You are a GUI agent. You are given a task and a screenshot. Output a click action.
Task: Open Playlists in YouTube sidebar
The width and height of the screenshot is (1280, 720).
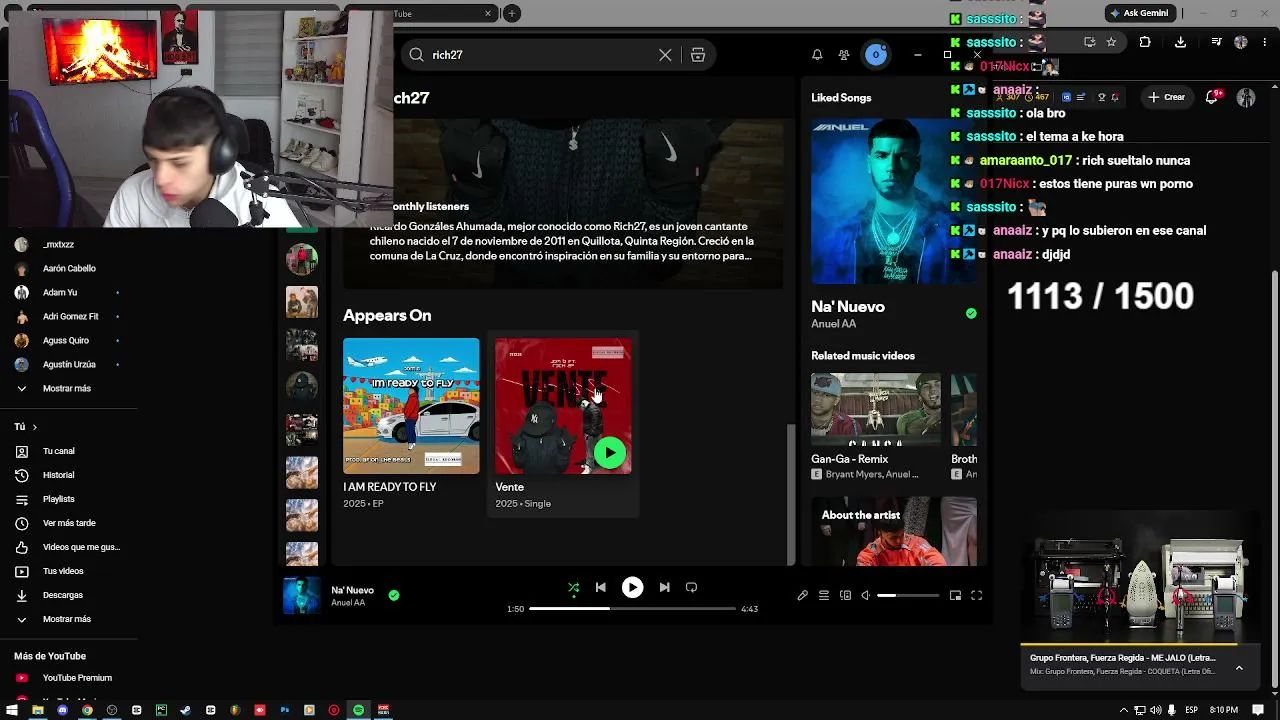59,499
